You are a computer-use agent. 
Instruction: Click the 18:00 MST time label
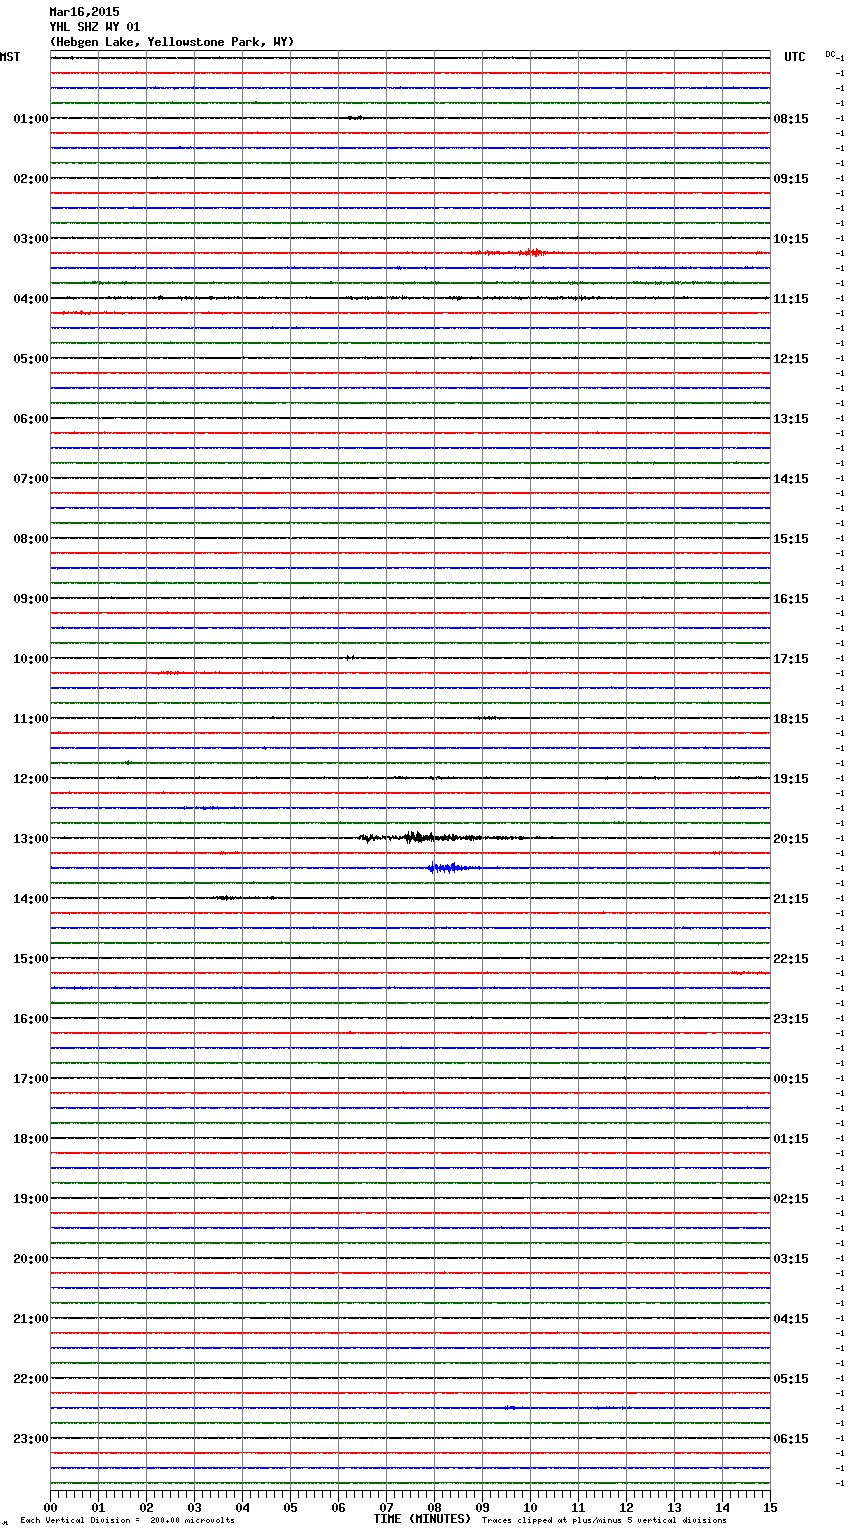tap(31, 1139)
